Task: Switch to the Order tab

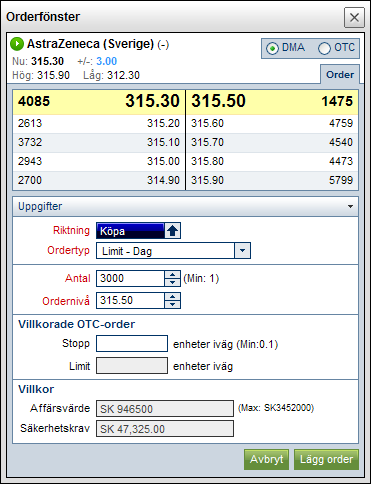Action: coord(340,74)
